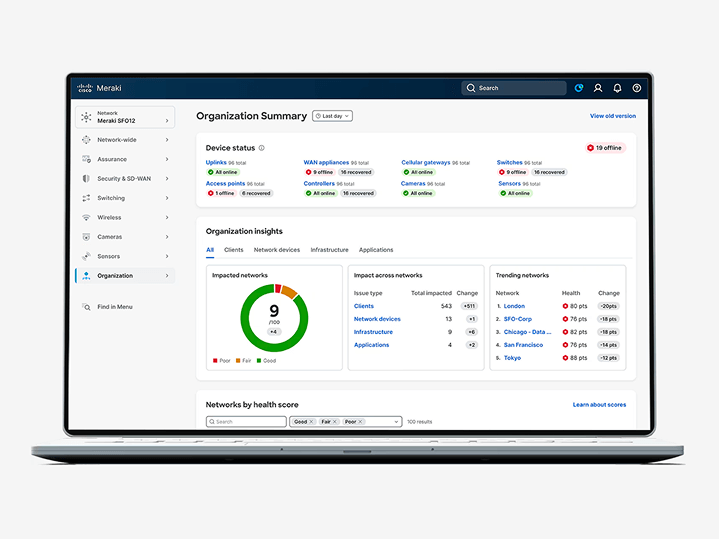Switch to the Applications tab
This screenshot has height=539, width=719.
click(x=376, y=250)
